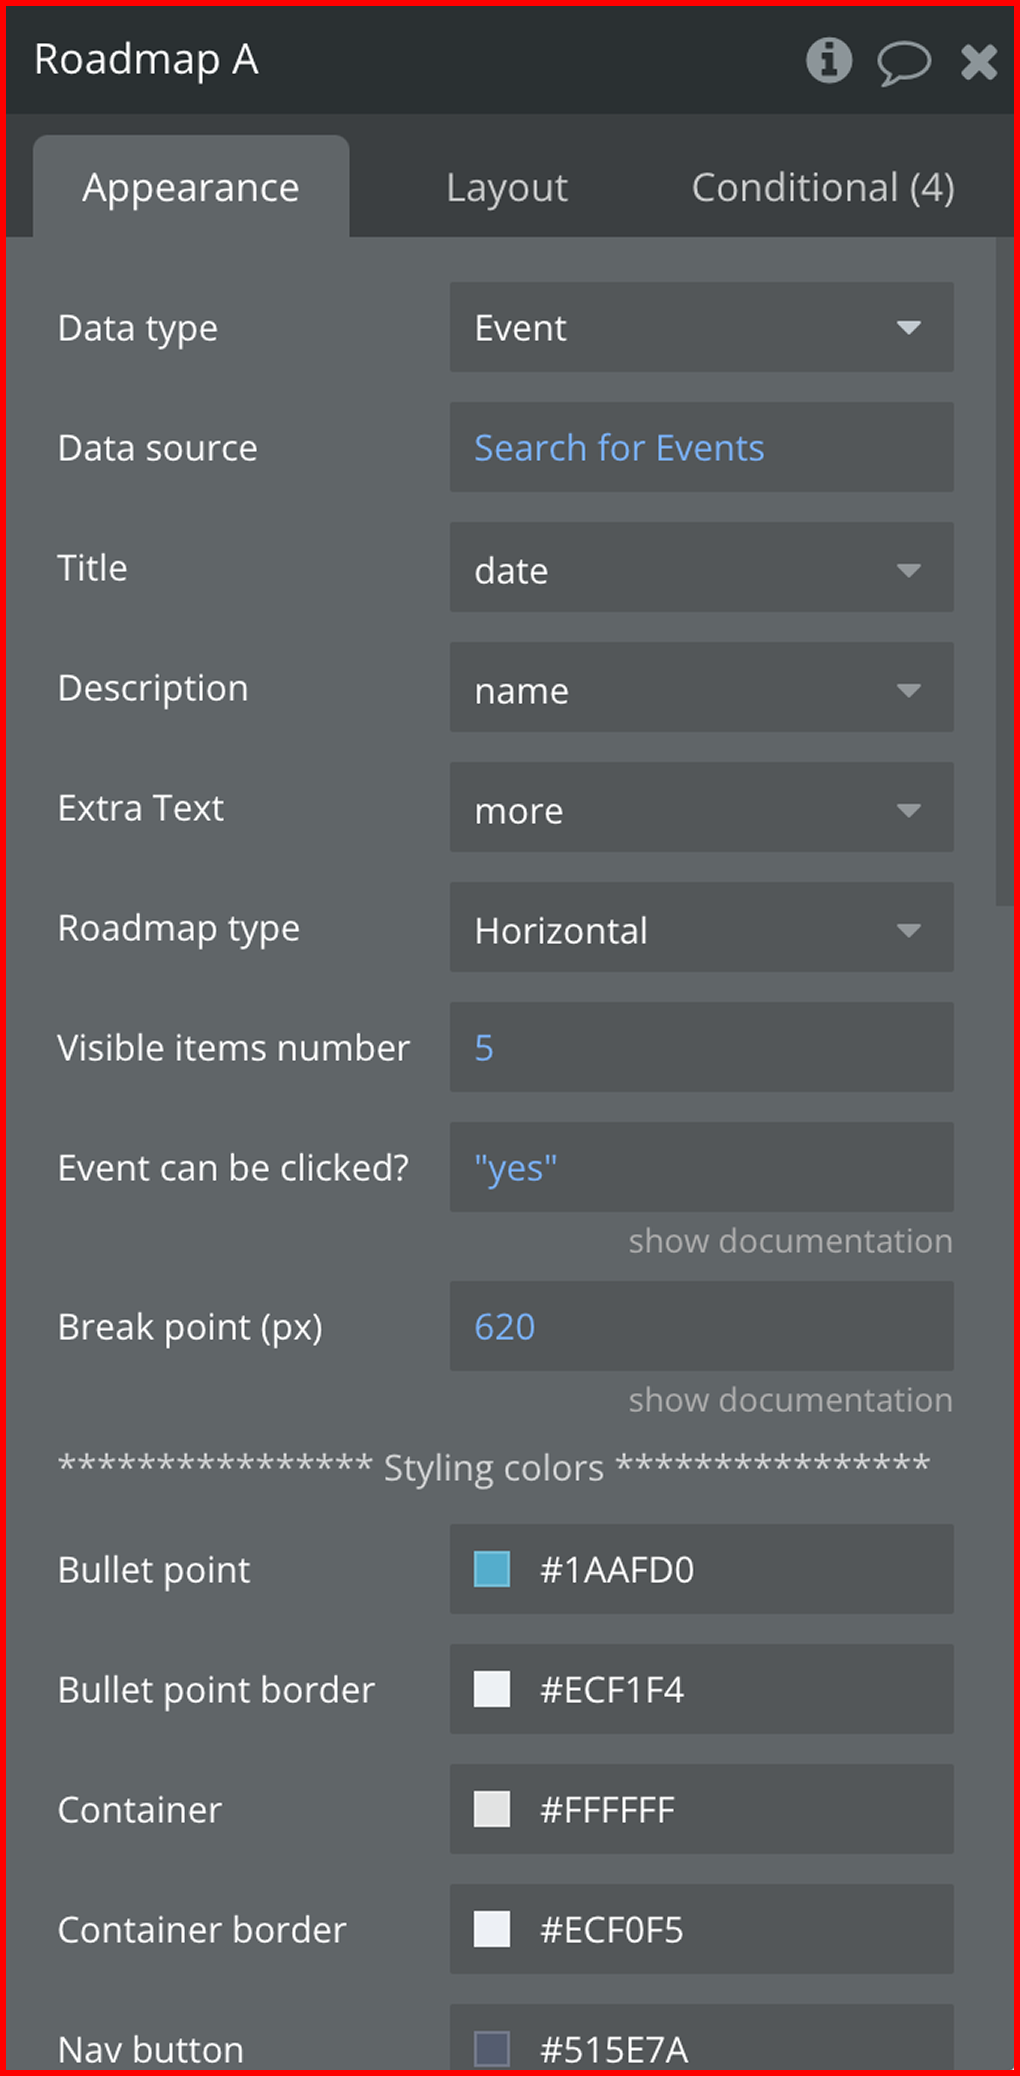Open the Container border color swatch
This screenshot has width=1020, height=2076.
tap(492, 1929)
